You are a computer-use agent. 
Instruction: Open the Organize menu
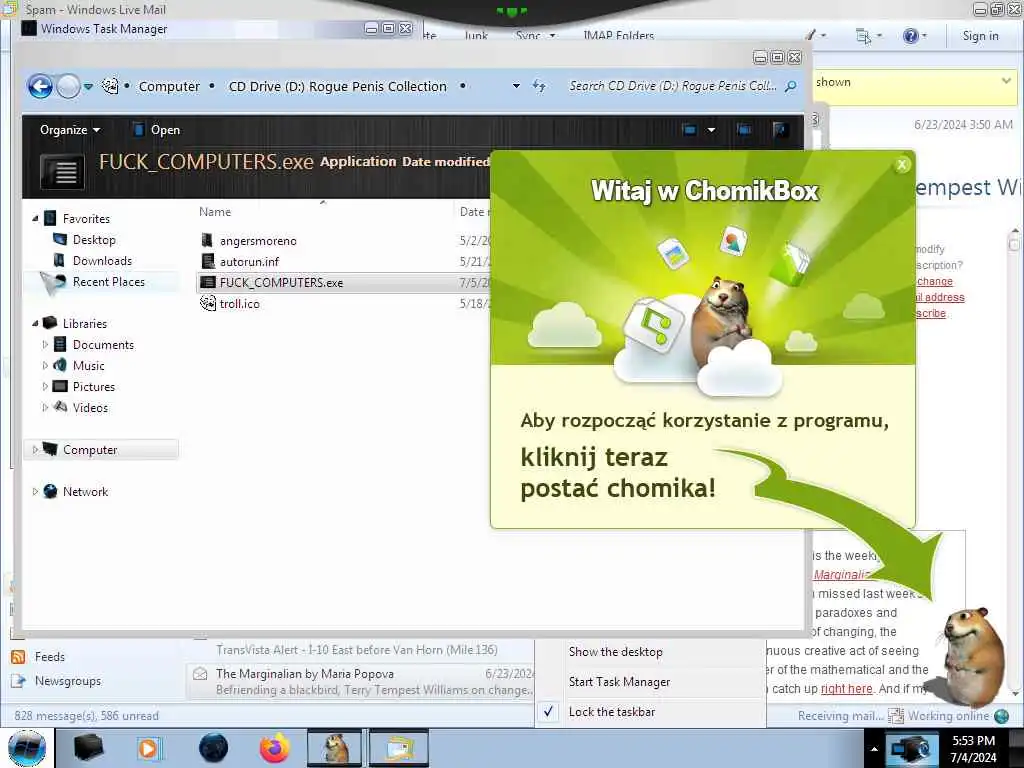[70, 130]
